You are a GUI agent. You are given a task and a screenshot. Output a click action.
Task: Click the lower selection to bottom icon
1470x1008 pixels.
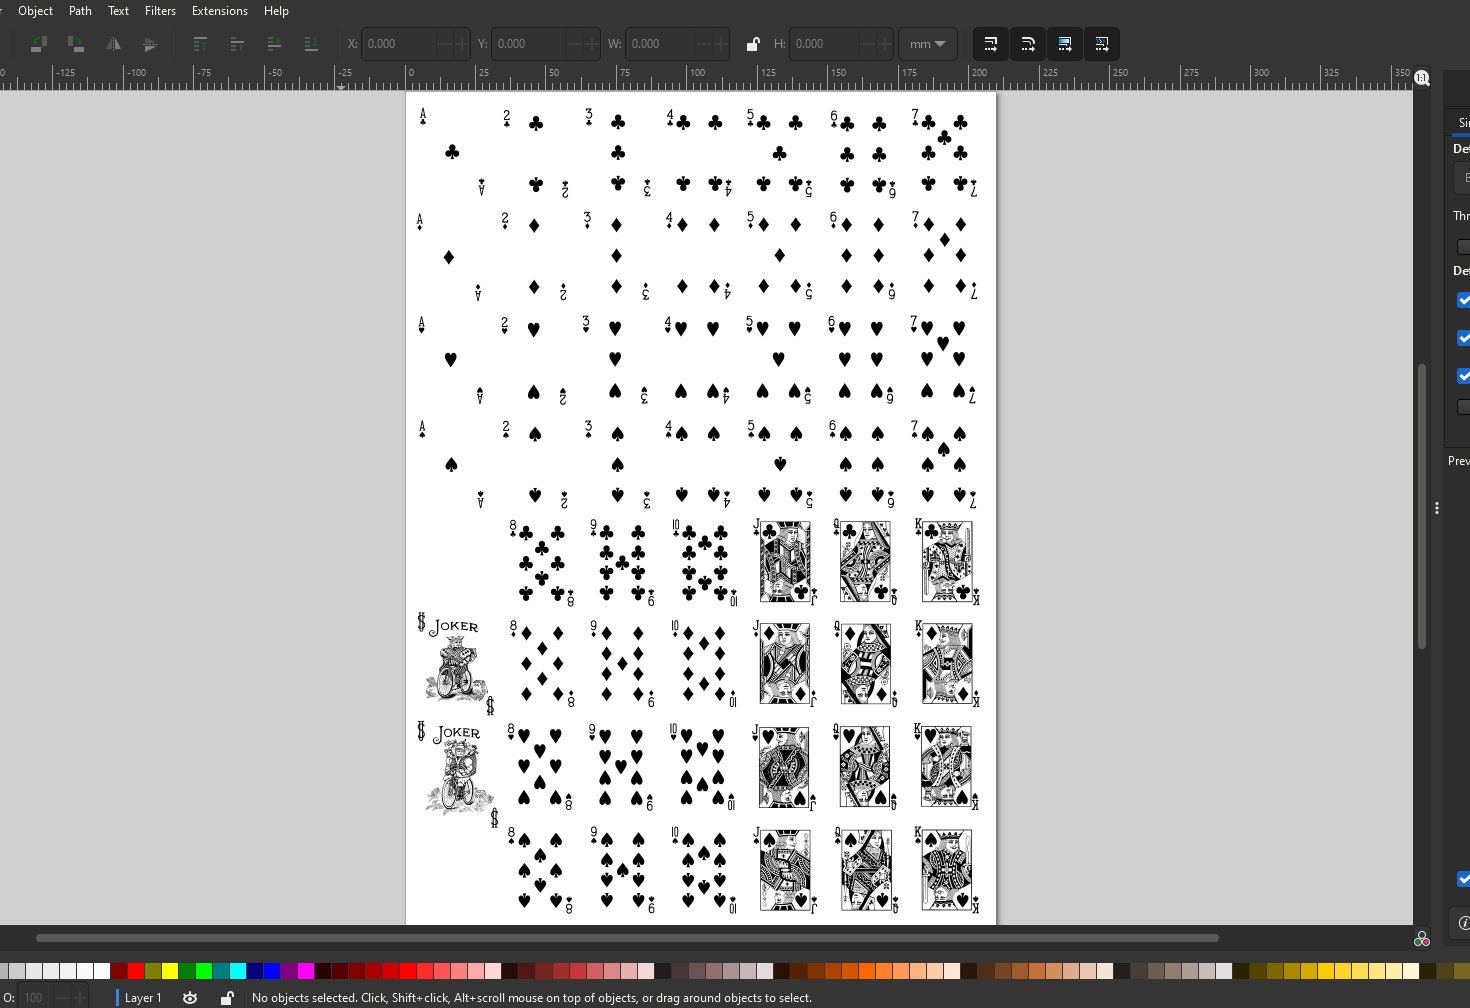[311, 44]
